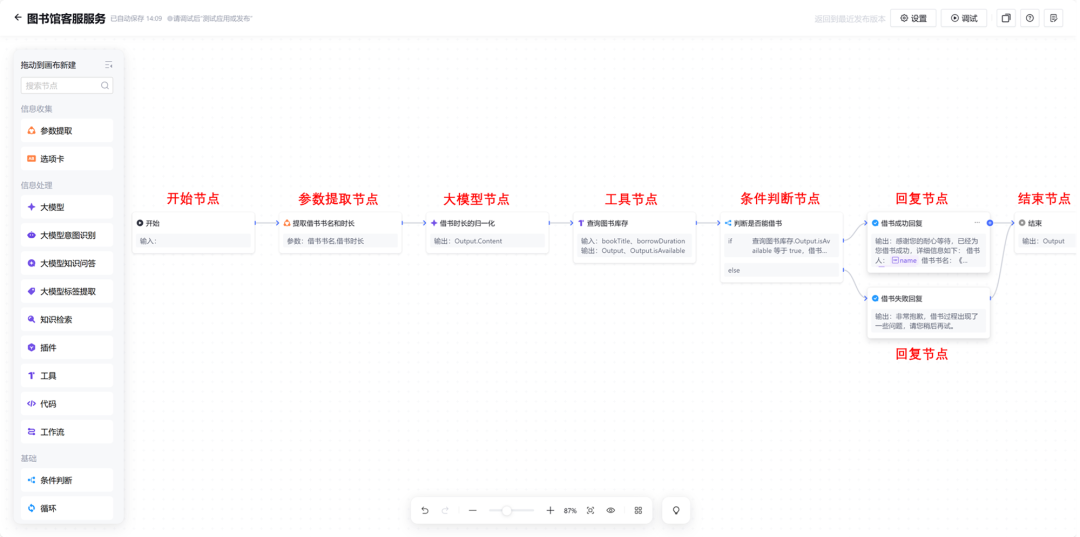Select the 参数提取 node in the sidebar

pos(67,131)
